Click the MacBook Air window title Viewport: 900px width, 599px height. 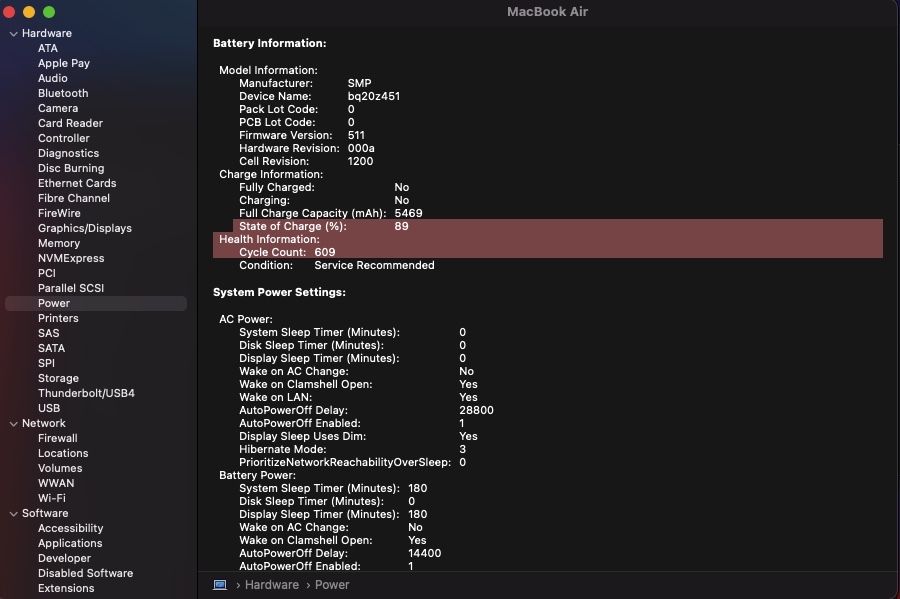(548, 11)
